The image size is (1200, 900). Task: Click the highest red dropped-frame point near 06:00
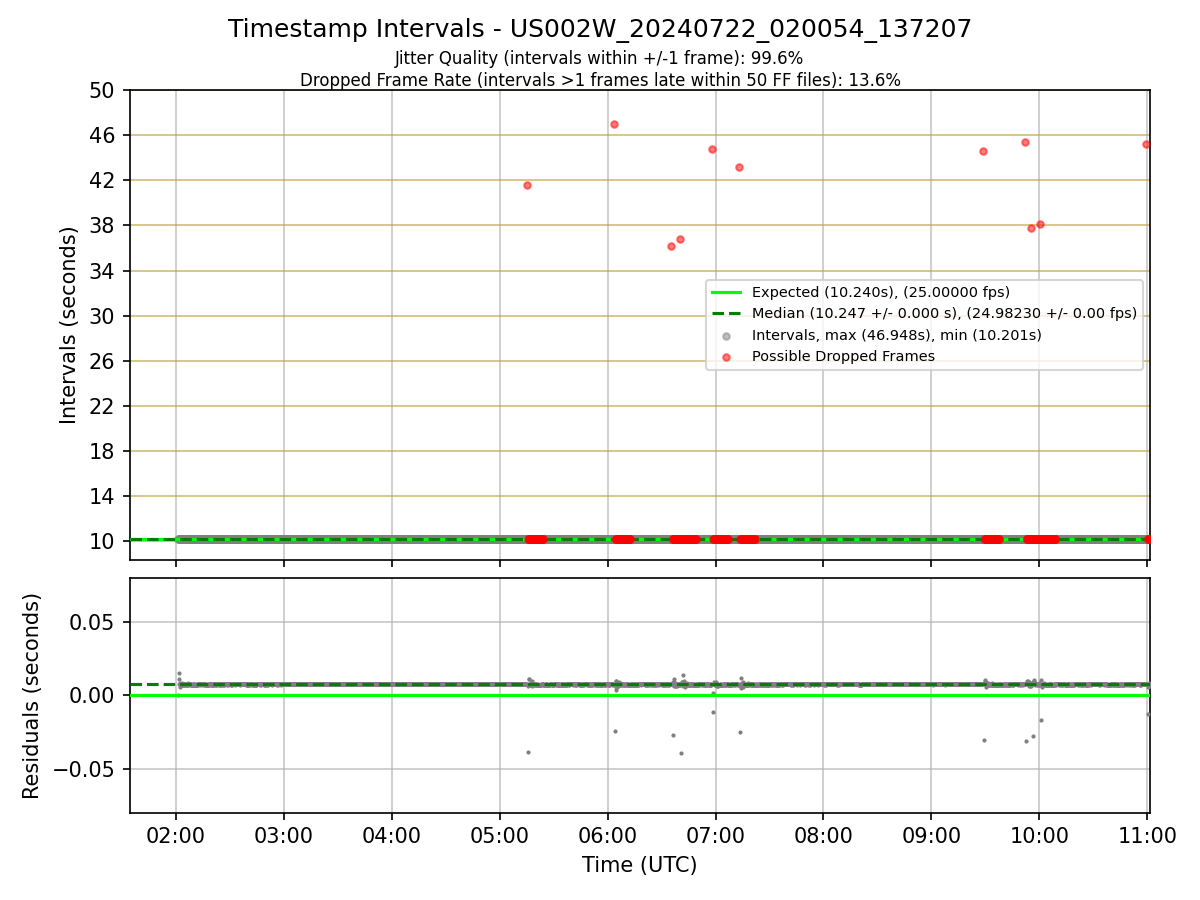click(614, 124)
